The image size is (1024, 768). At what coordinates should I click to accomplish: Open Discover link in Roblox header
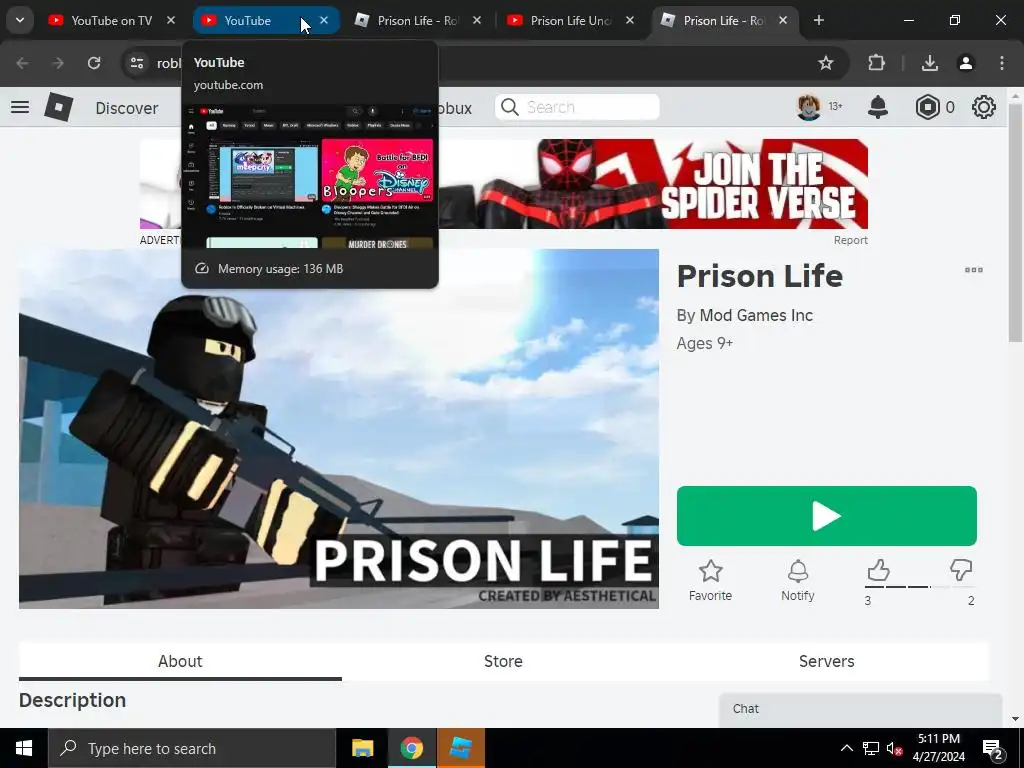click(127, 108)
